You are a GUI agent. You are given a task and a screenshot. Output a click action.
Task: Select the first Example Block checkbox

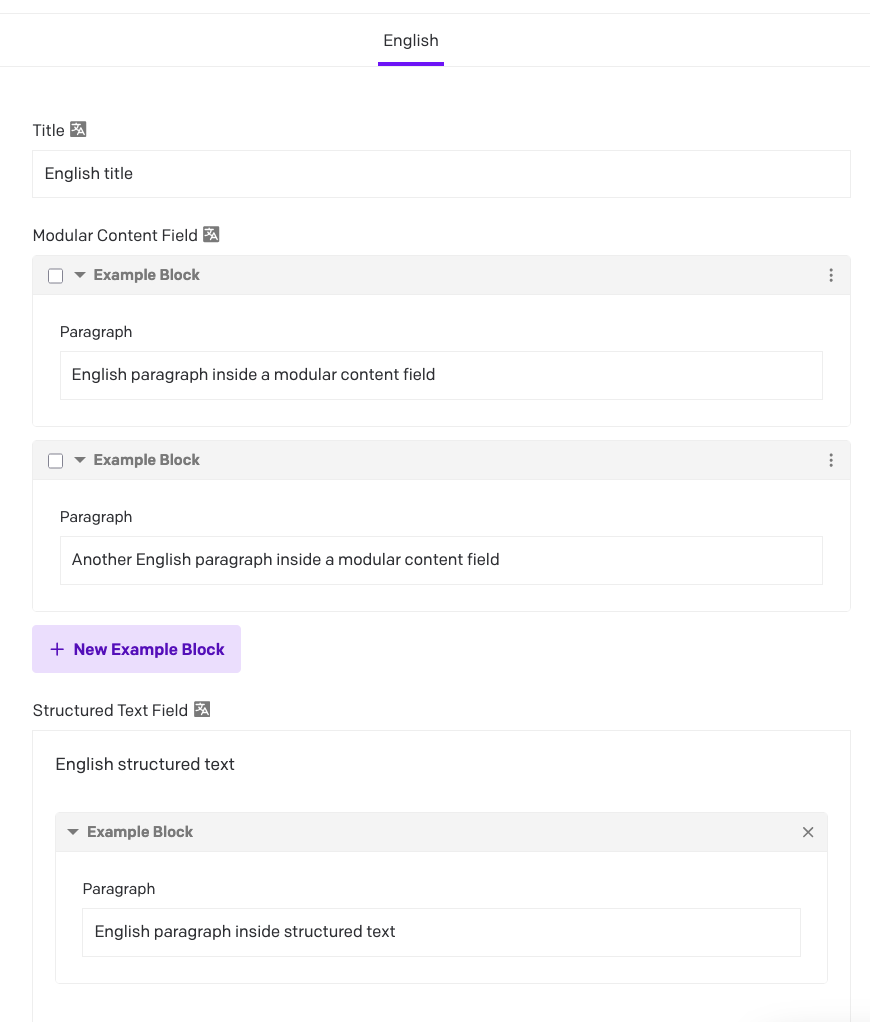tap(56, 276)
